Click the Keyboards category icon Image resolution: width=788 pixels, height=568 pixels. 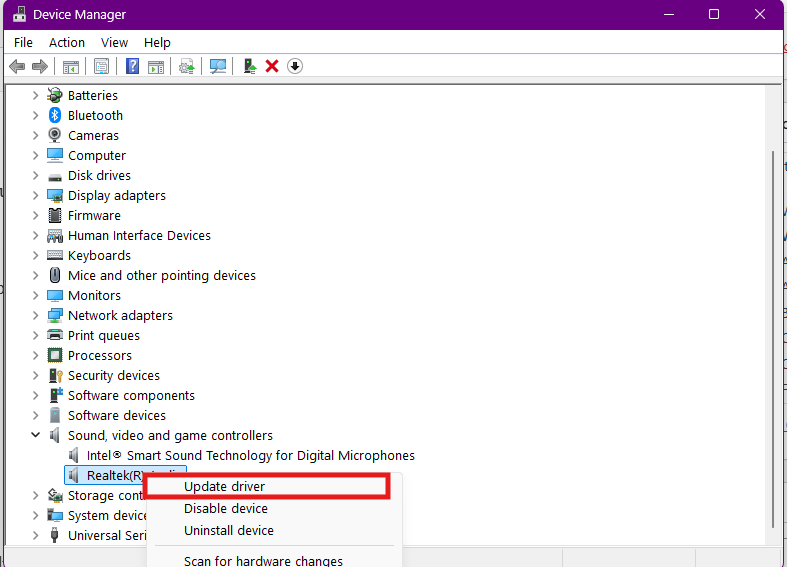pyautogui.click(x=55, y=255)
